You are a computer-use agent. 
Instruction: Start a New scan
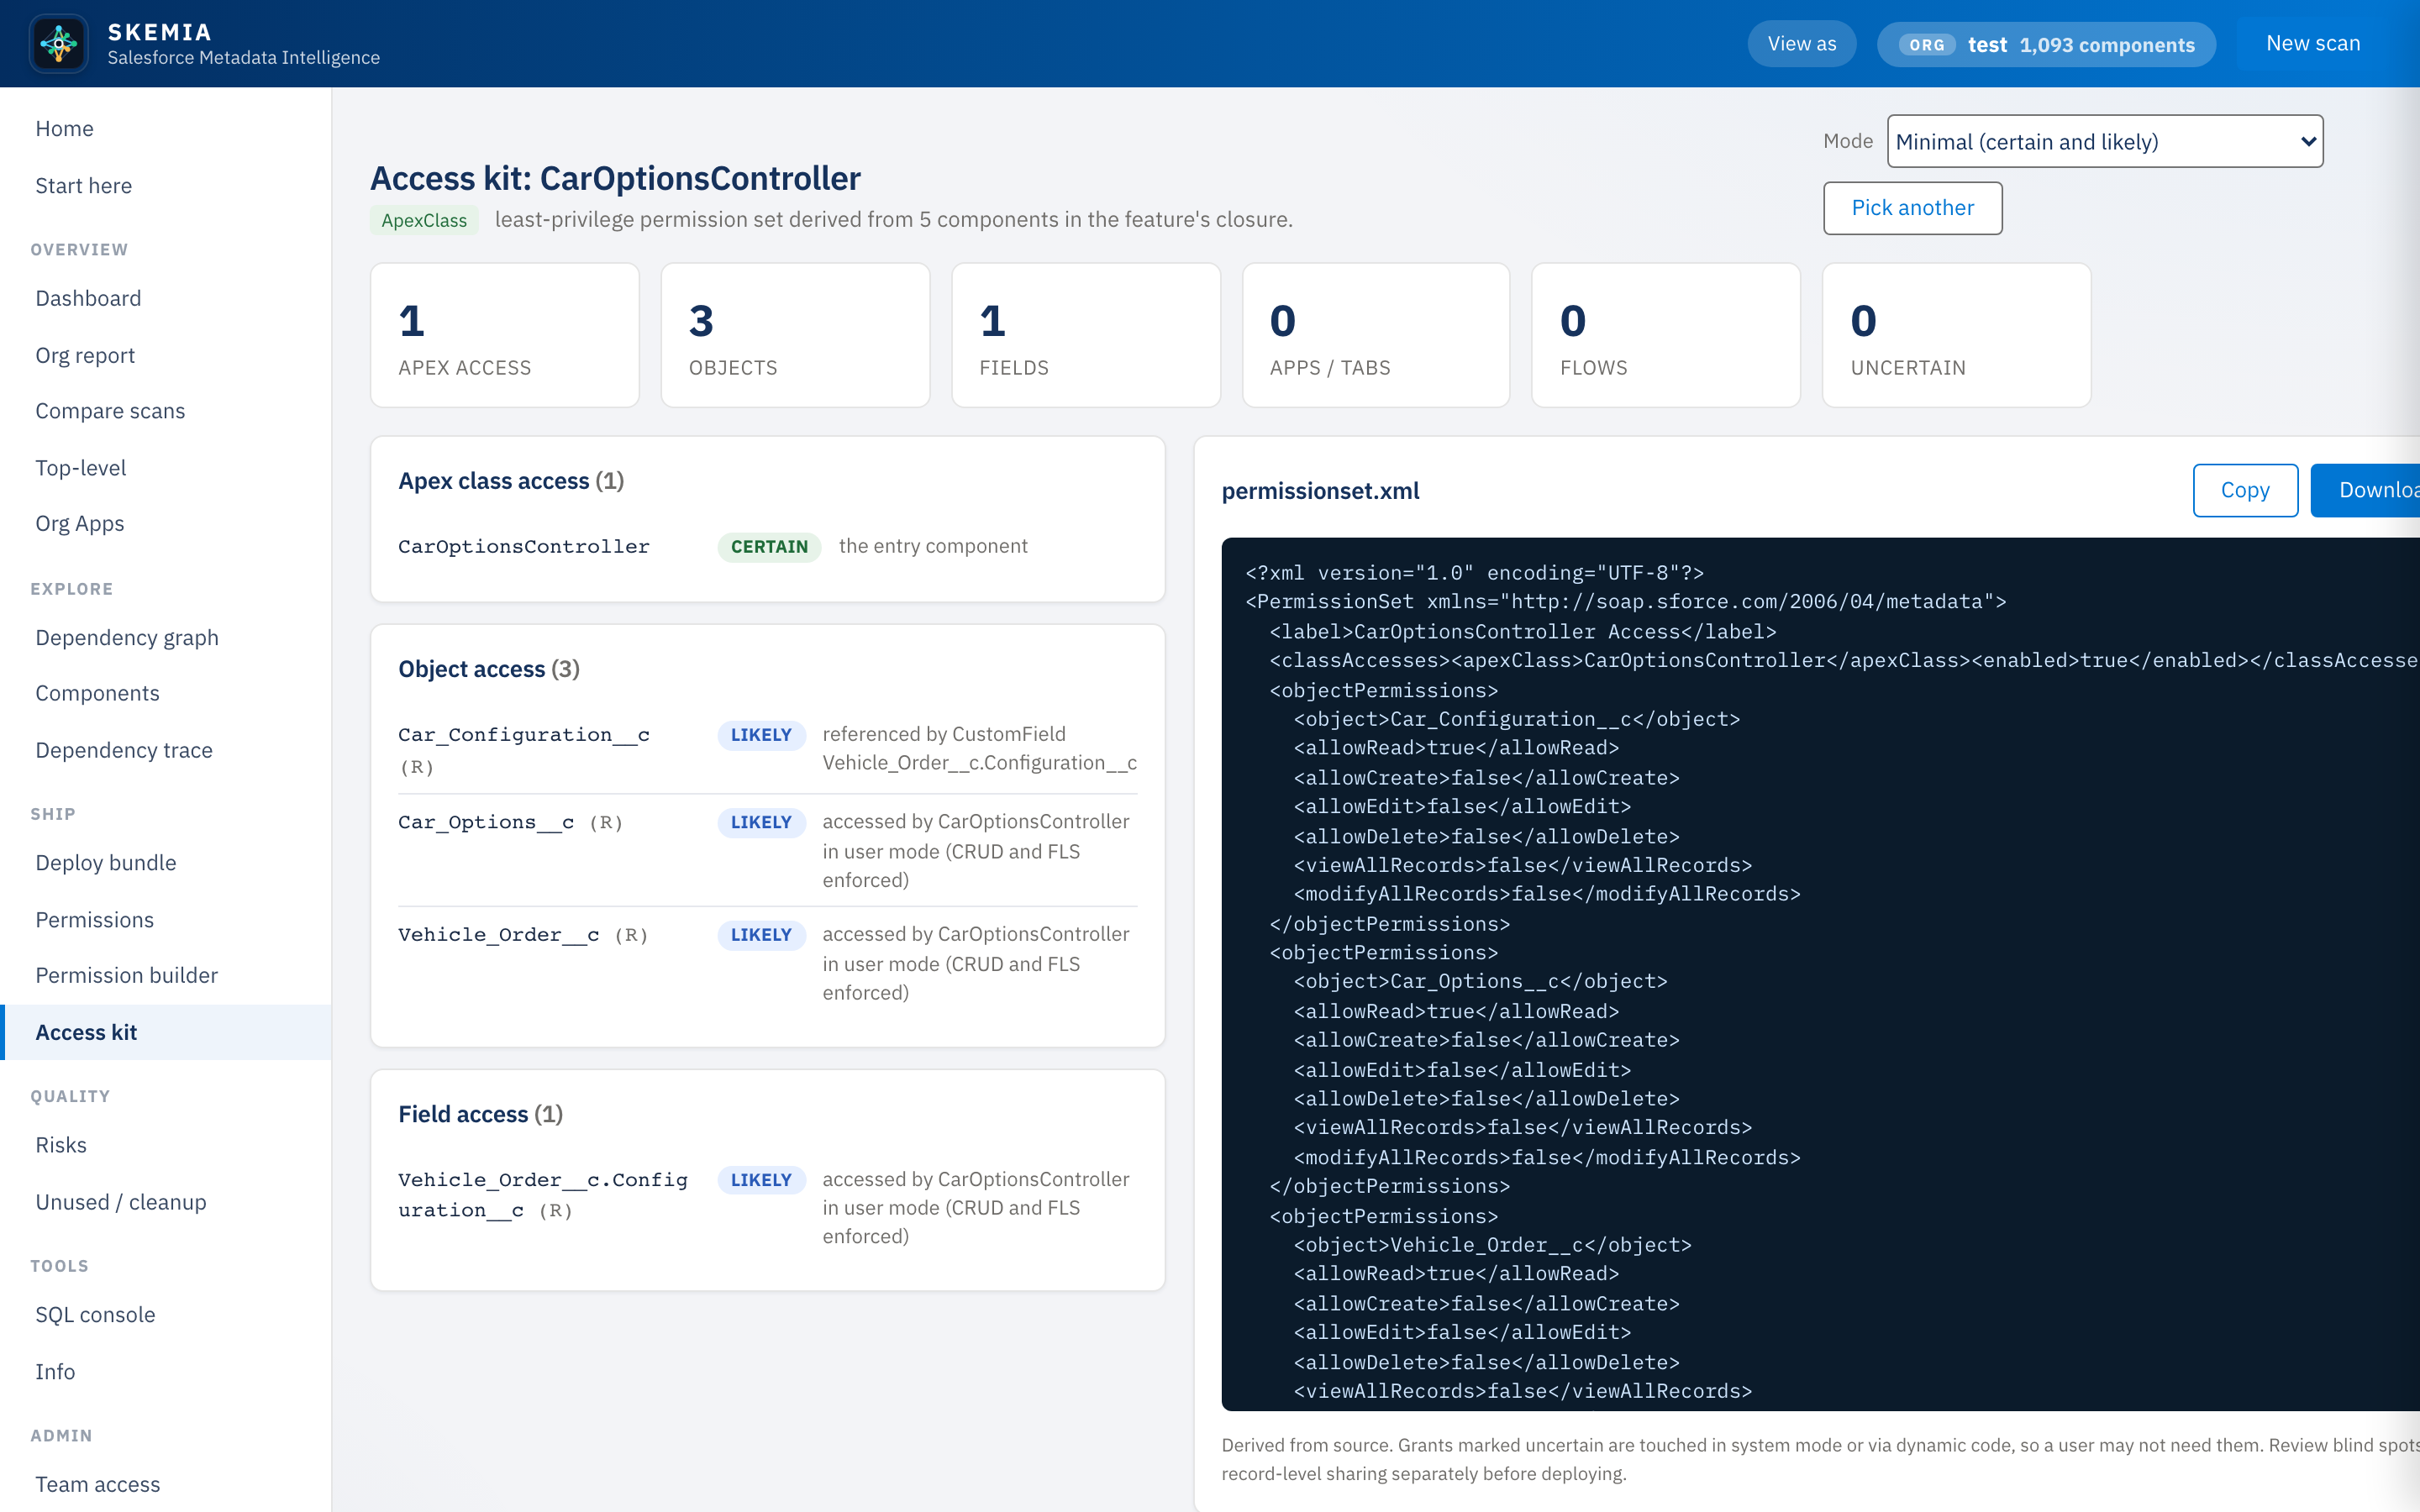coord(2313,44)
